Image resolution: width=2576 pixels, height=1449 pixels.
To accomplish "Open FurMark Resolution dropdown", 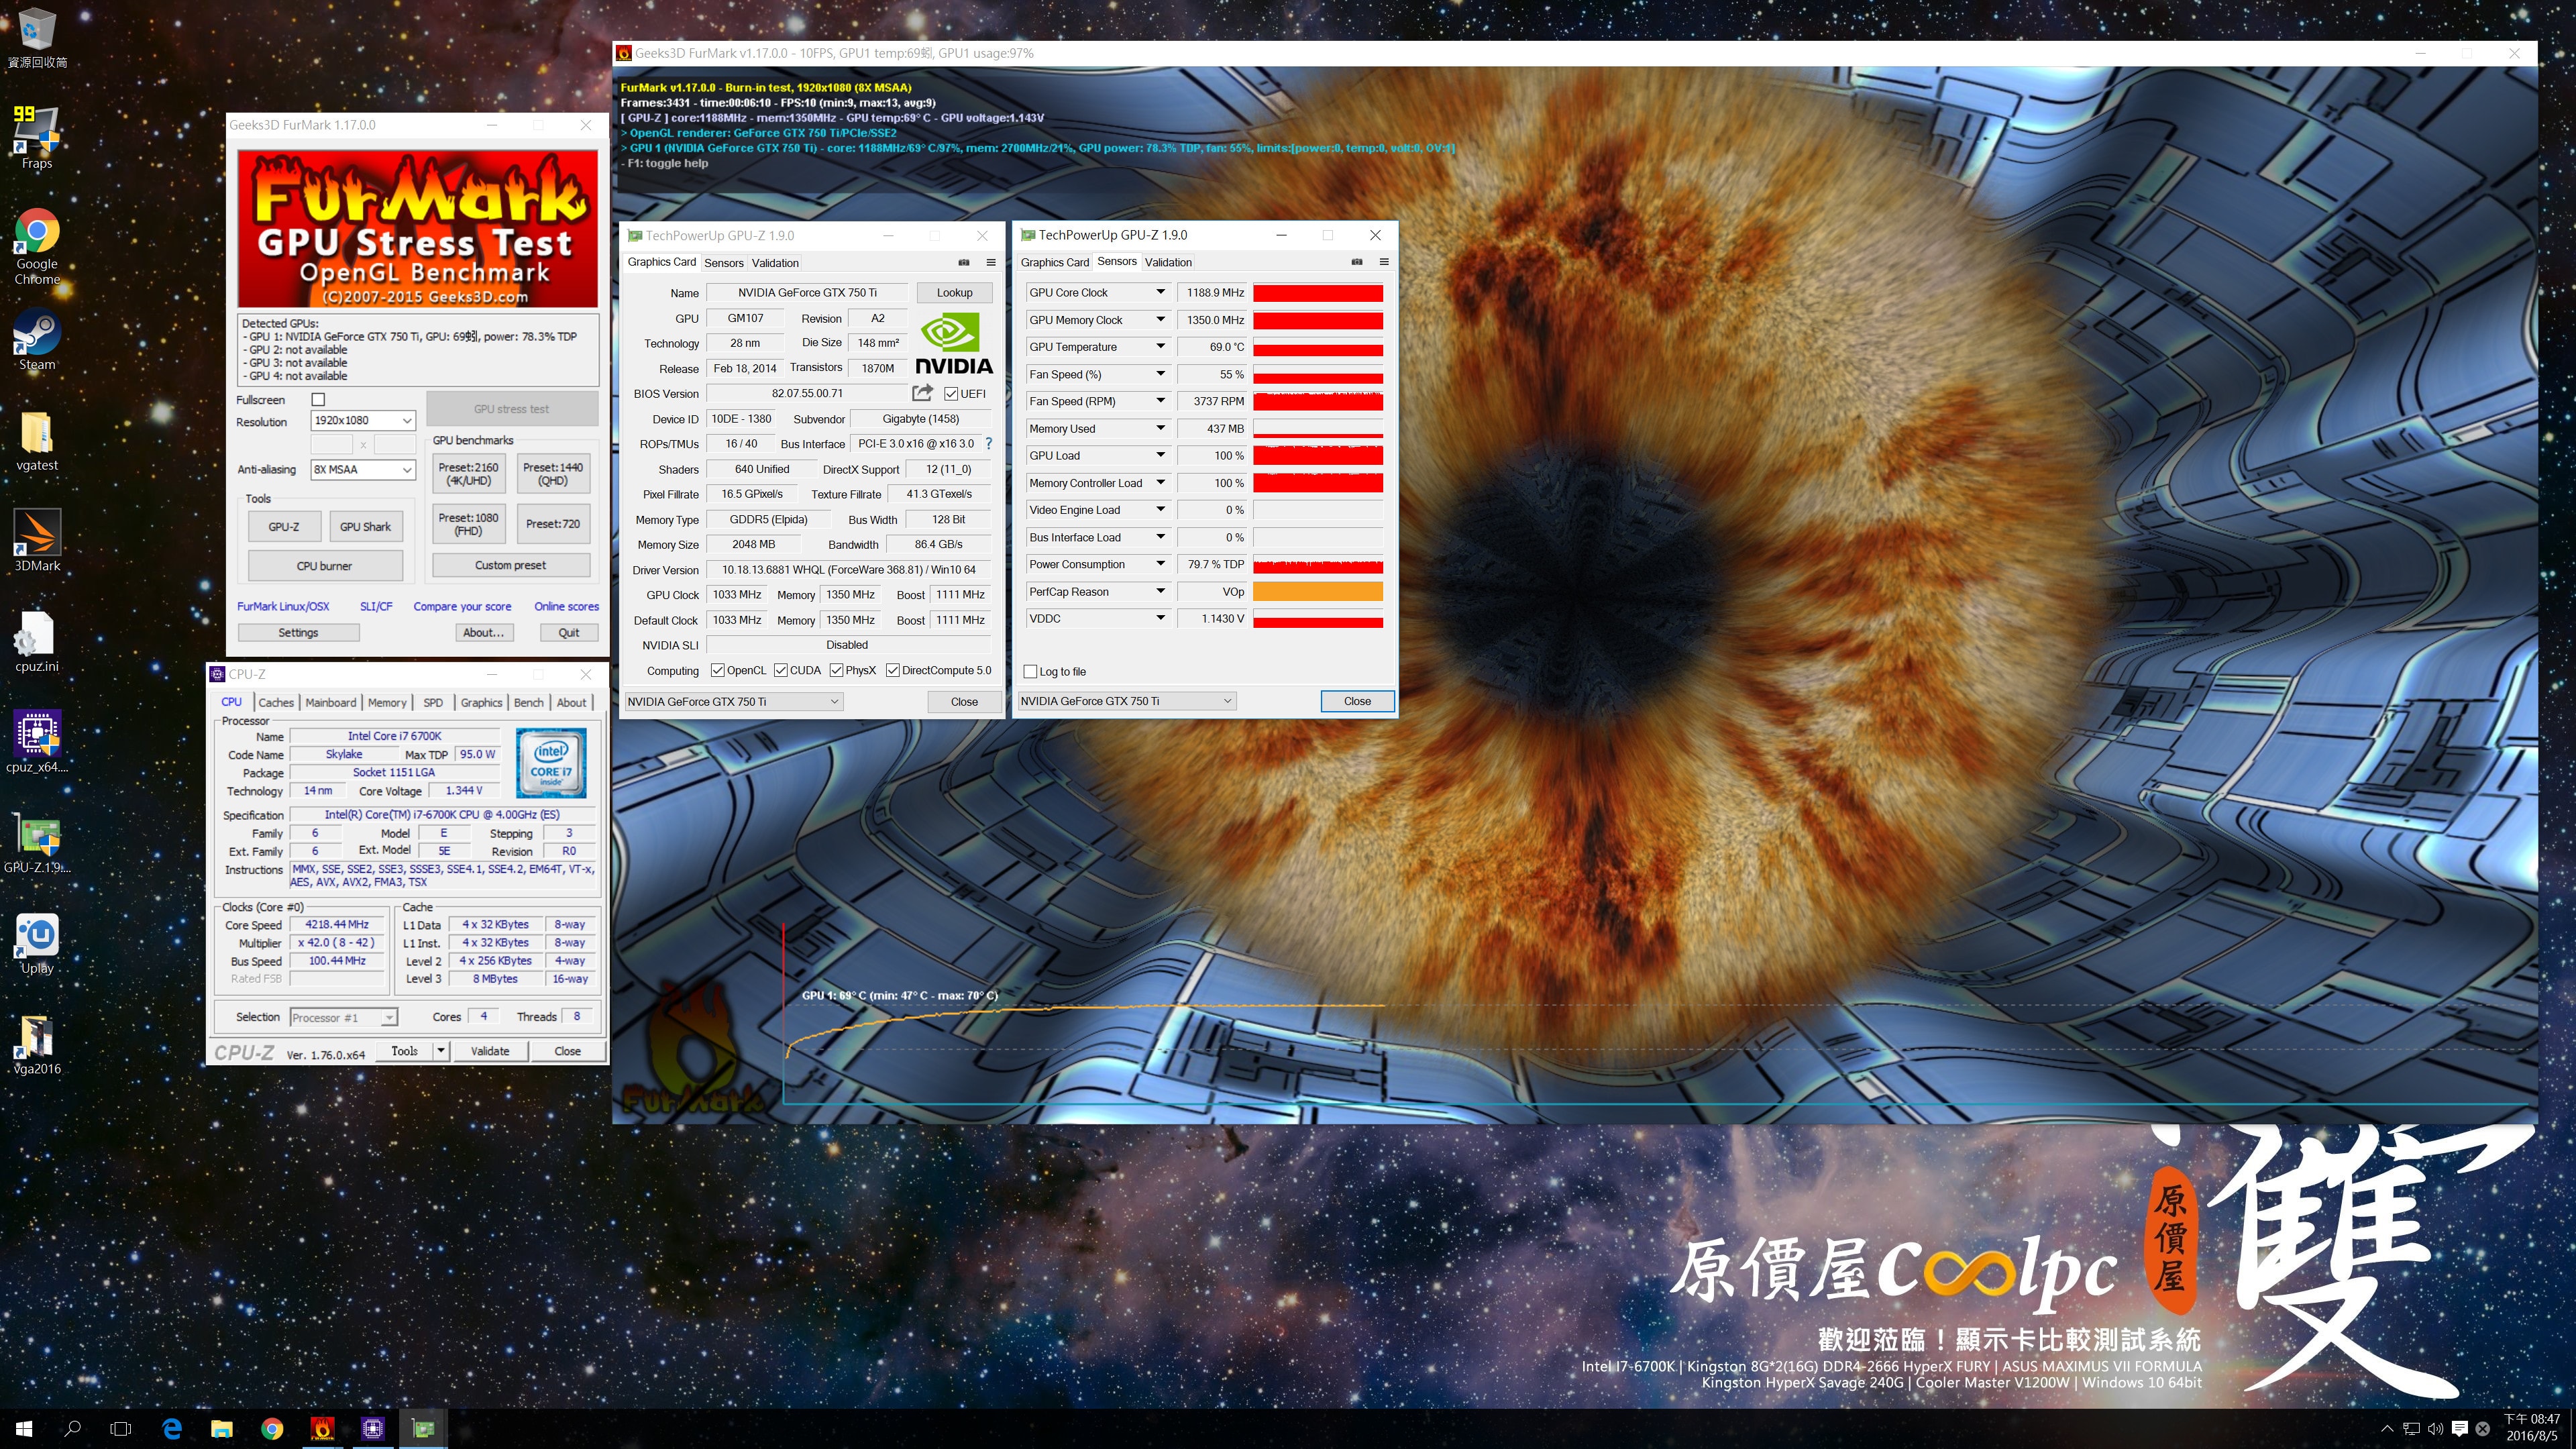I will [362, 421].
